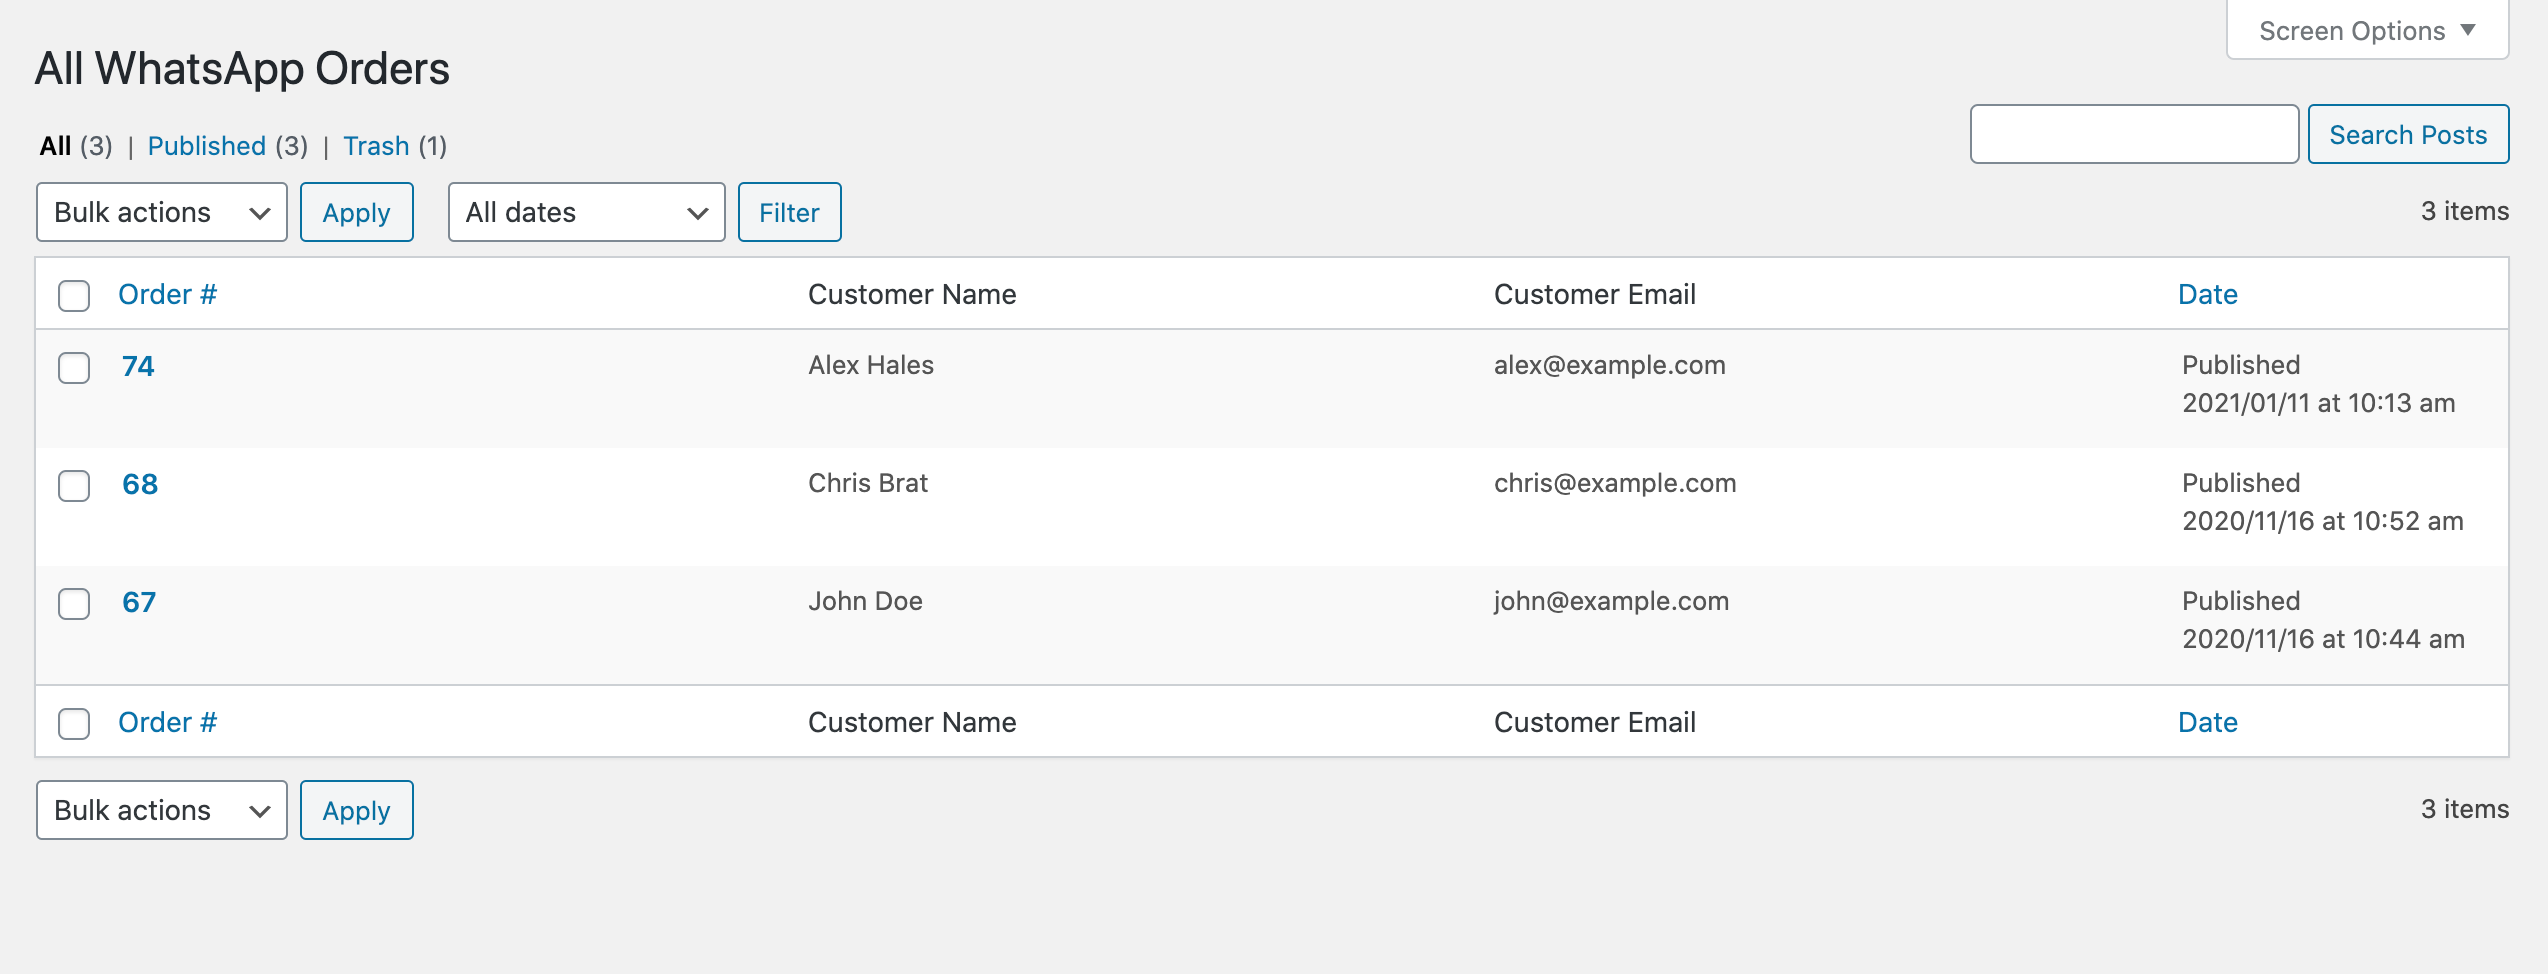This screenshot has width=2548, height=974.
Task: Click the Filter button
Action: [x=789, y=212]
